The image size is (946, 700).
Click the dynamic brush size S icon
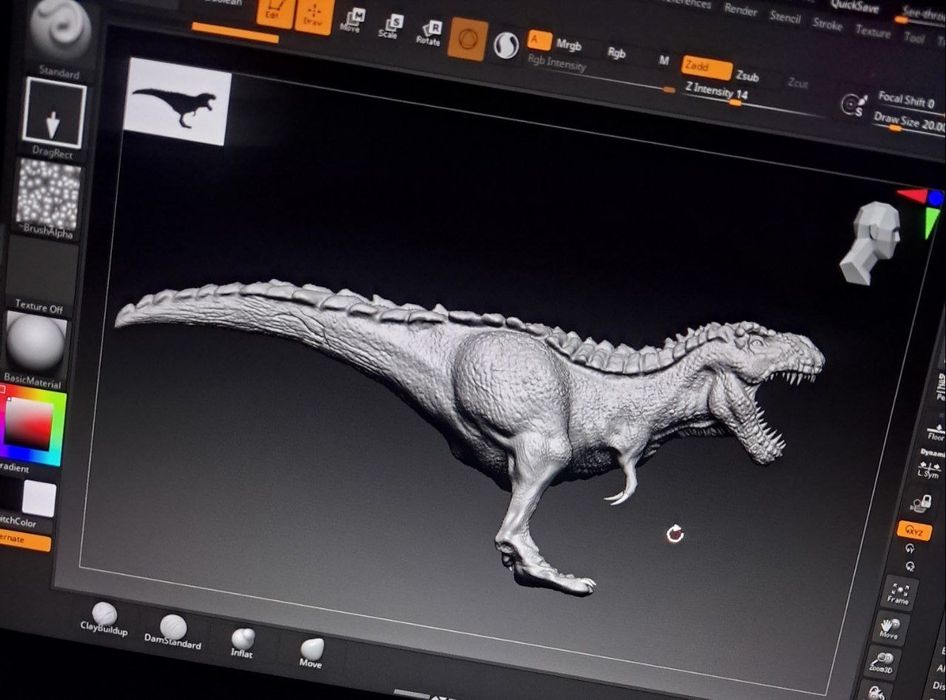[852, 106]
